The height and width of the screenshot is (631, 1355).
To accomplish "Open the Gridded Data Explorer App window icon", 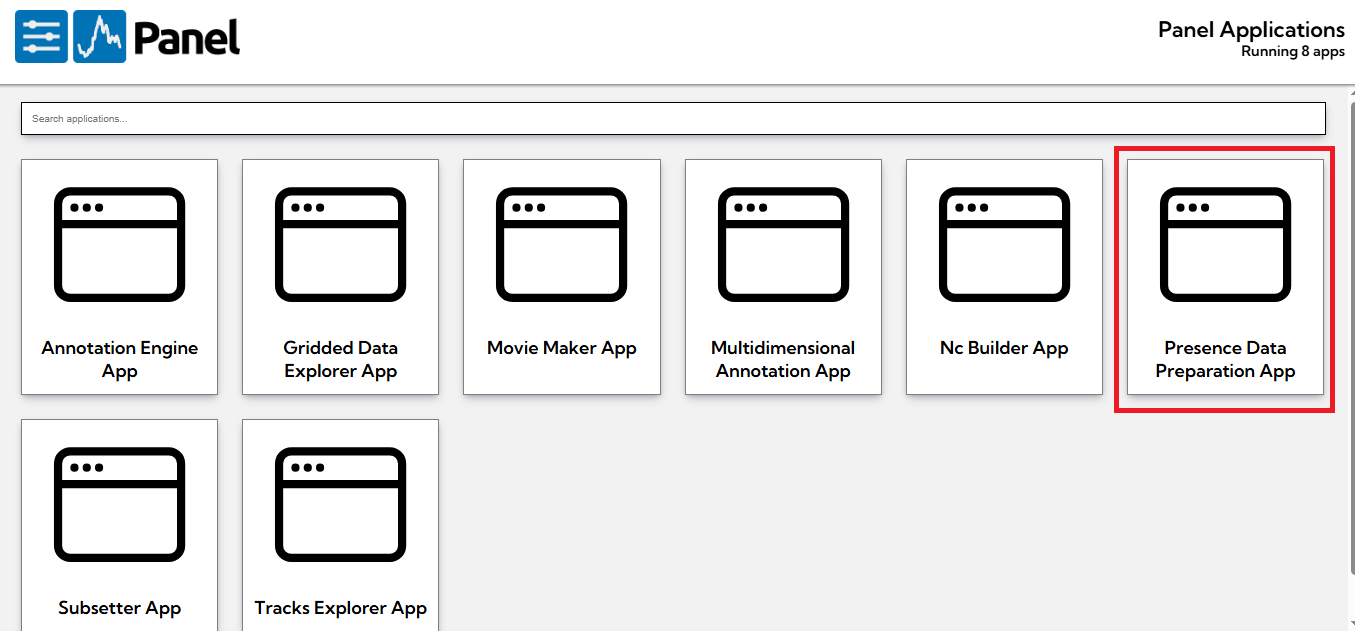I will coord(340,243).
